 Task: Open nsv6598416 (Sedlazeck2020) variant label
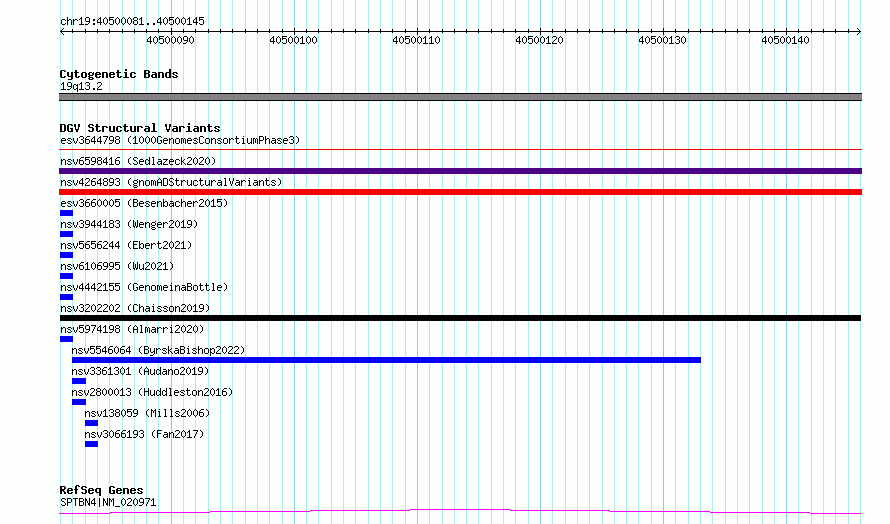[x=138, y=161]
